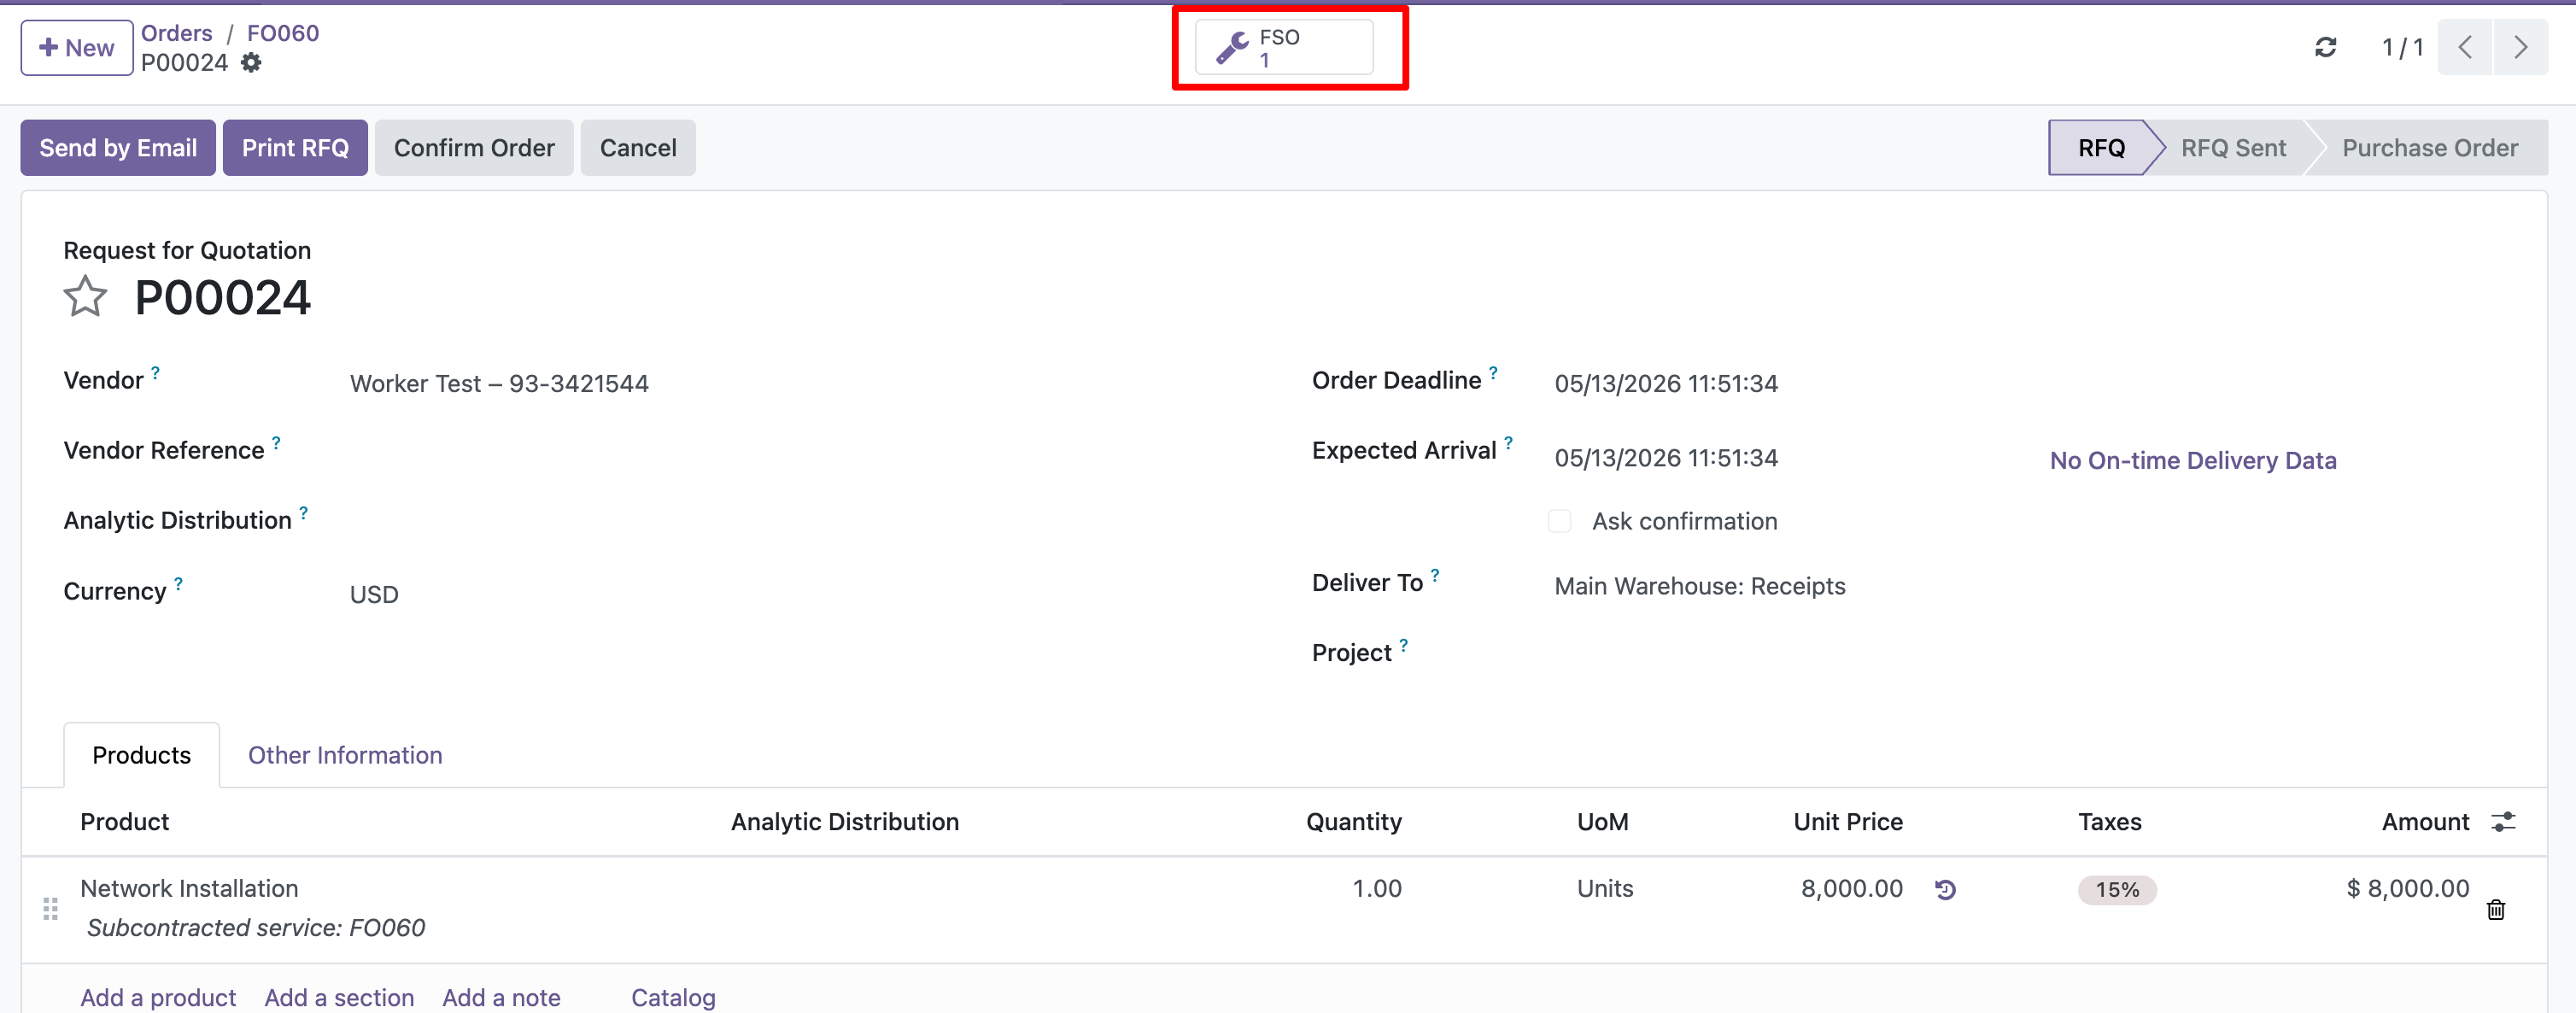Enable the Ask confirmation checkbox

pyautogui.click(x=1559, y=521)
